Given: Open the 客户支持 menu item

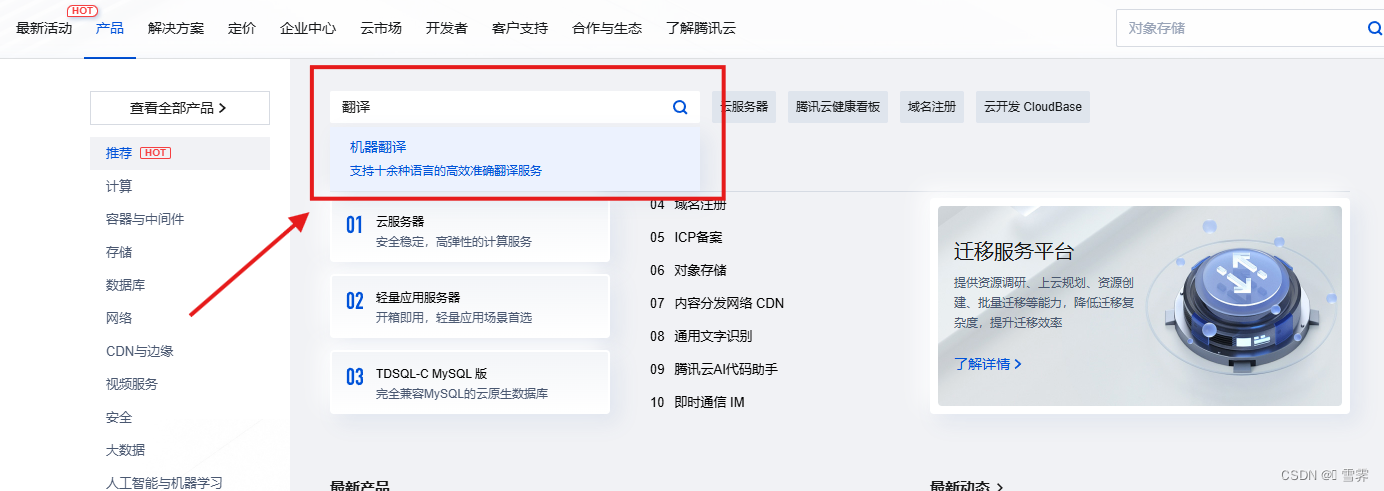Looking at the screenshot, I should point(520,28).
